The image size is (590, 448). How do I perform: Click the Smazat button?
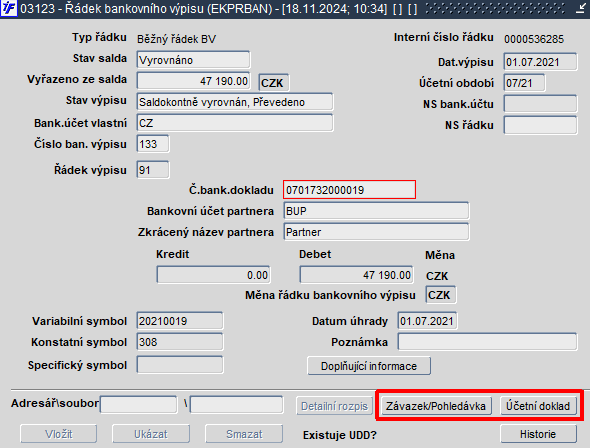point(244,434)
